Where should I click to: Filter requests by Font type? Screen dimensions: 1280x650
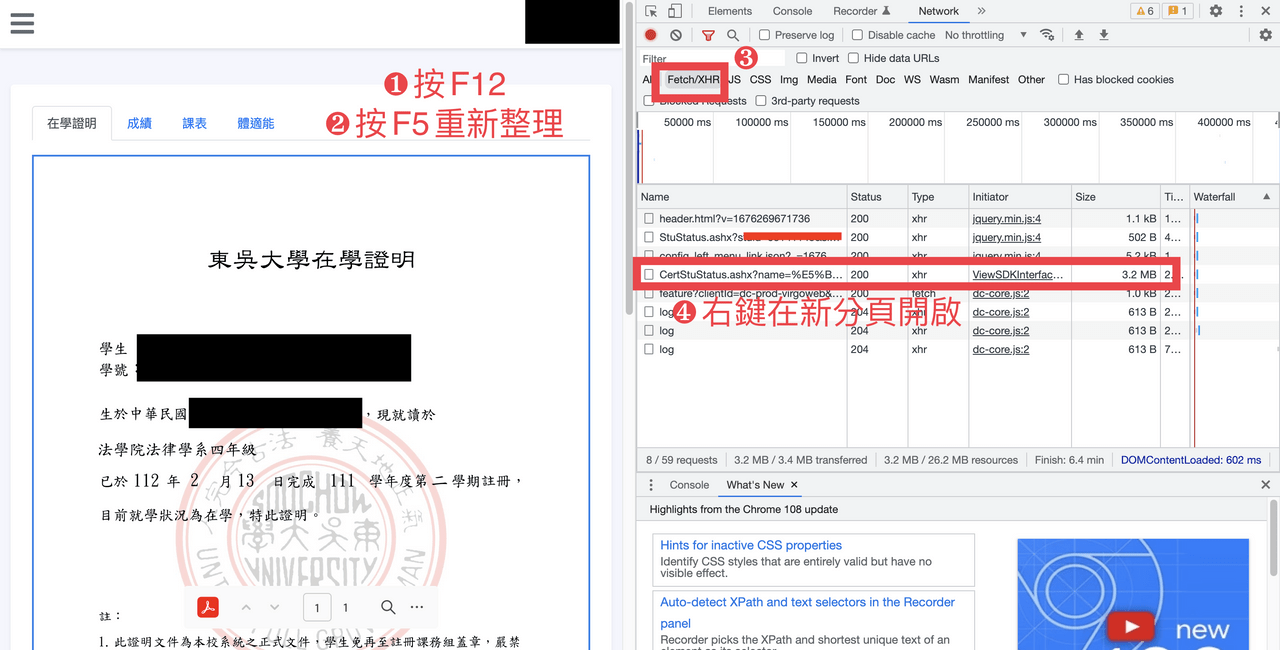point(856,79)
